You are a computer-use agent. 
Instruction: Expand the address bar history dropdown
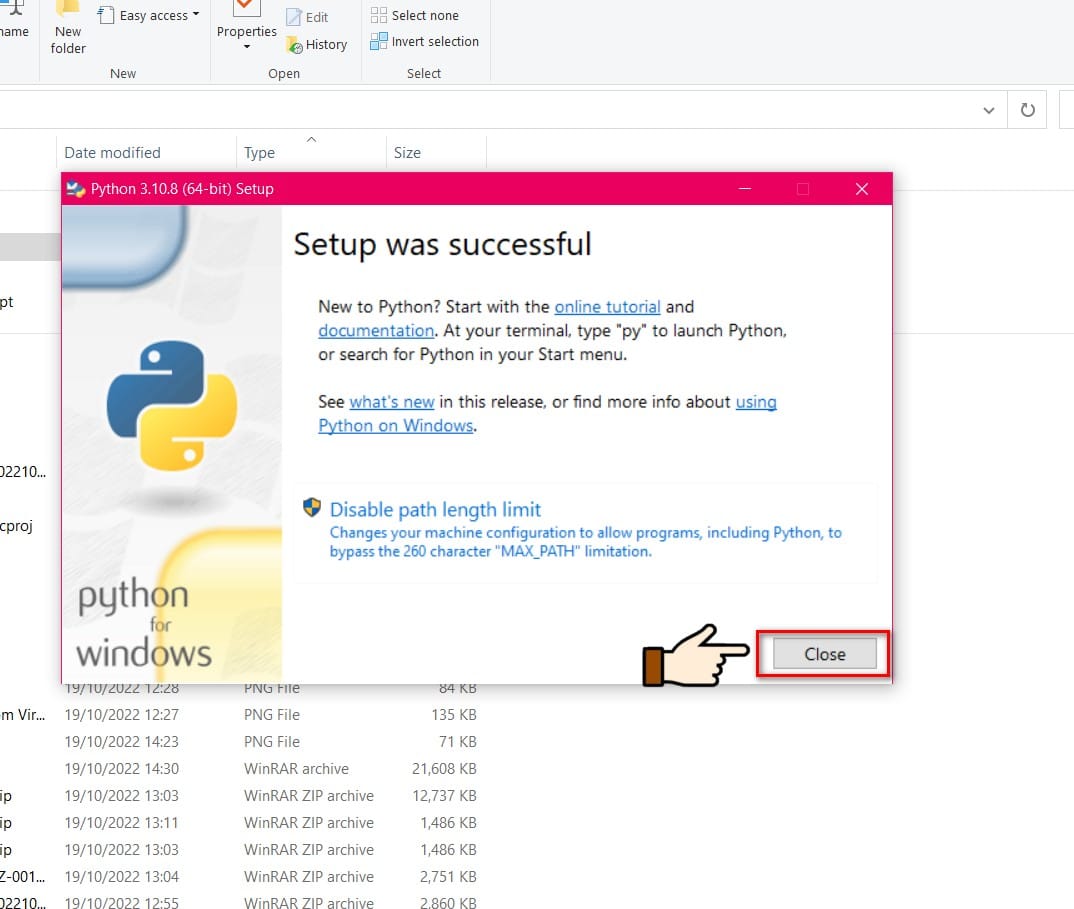988,110
